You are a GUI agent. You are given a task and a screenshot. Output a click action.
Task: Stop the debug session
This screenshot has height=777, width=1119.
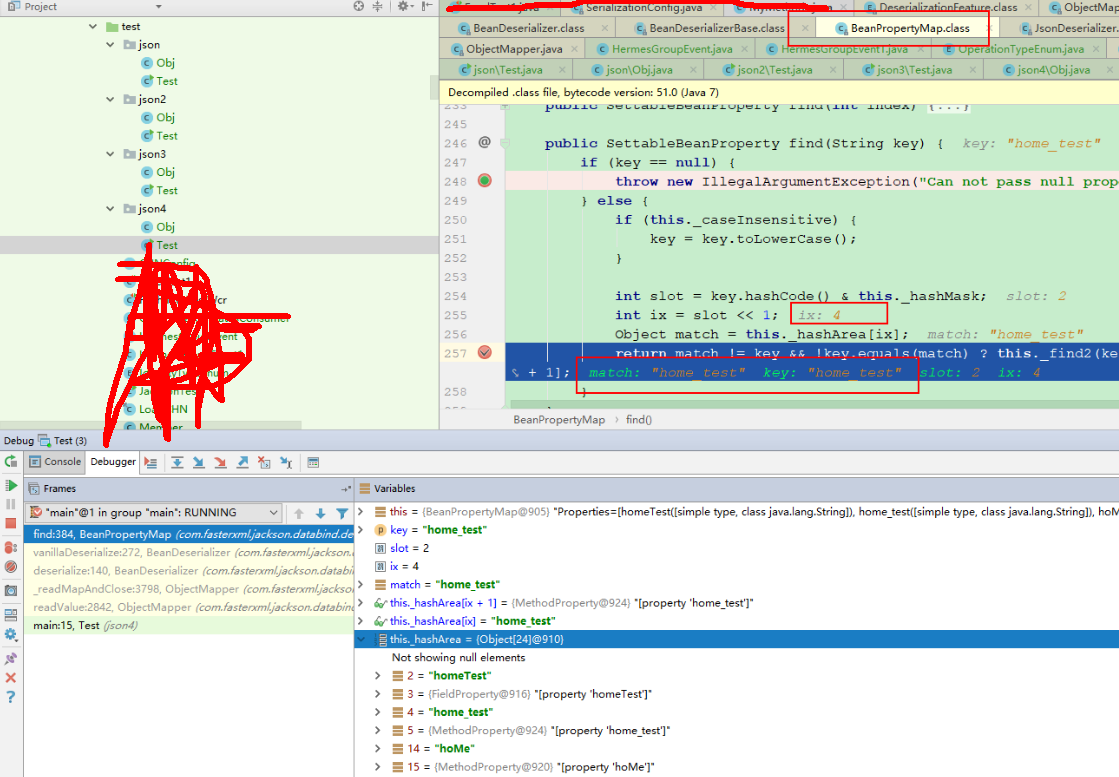coord(11,524)
